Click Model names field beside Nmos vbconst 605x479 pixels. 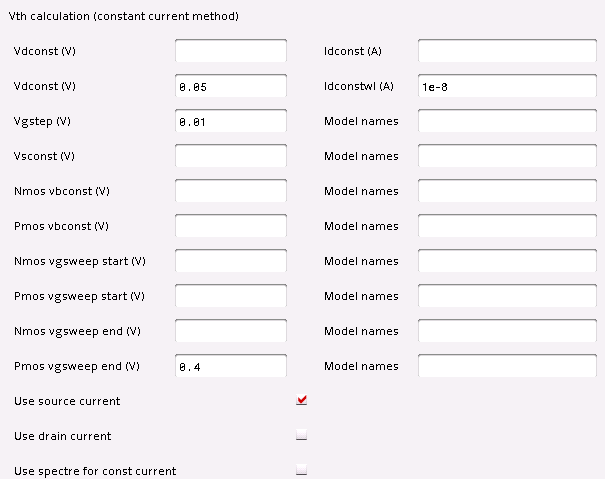pos(507,191)
